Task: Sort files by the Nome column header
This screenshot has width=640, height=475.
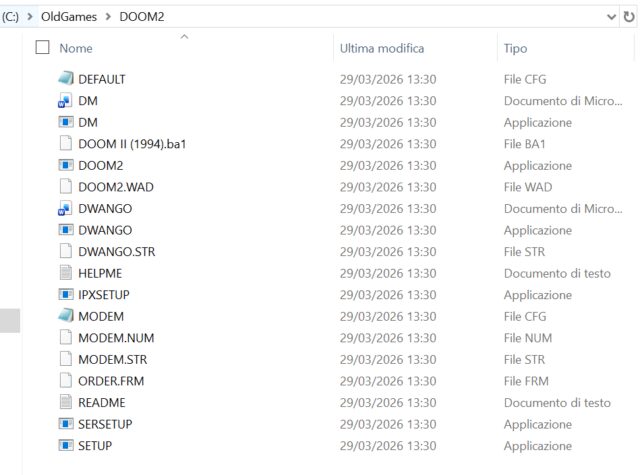Action: (x=76, y=48)
